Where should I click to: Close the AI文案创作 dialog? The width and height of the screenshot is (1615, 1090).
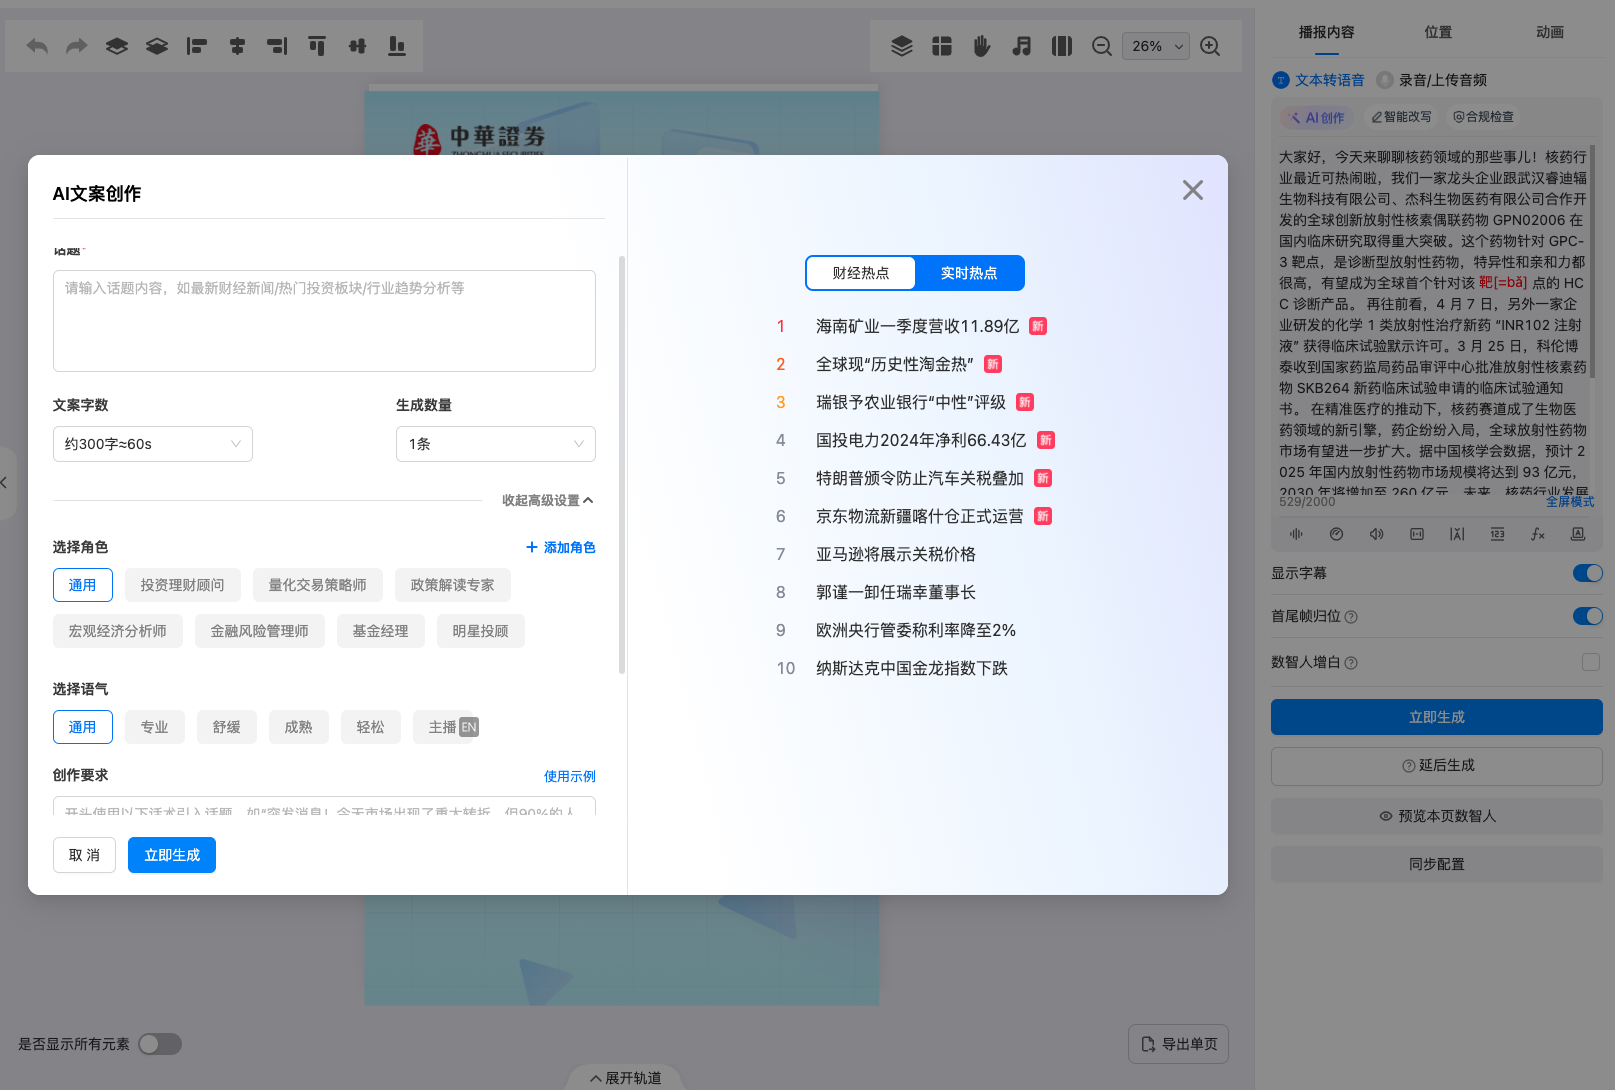coord(1192,190)
